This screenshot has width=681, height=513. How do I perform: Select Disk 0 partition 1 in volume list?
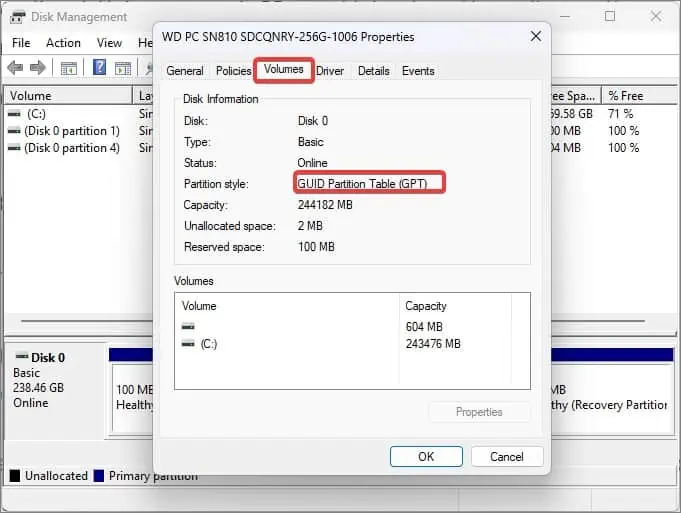coord(72,131)
